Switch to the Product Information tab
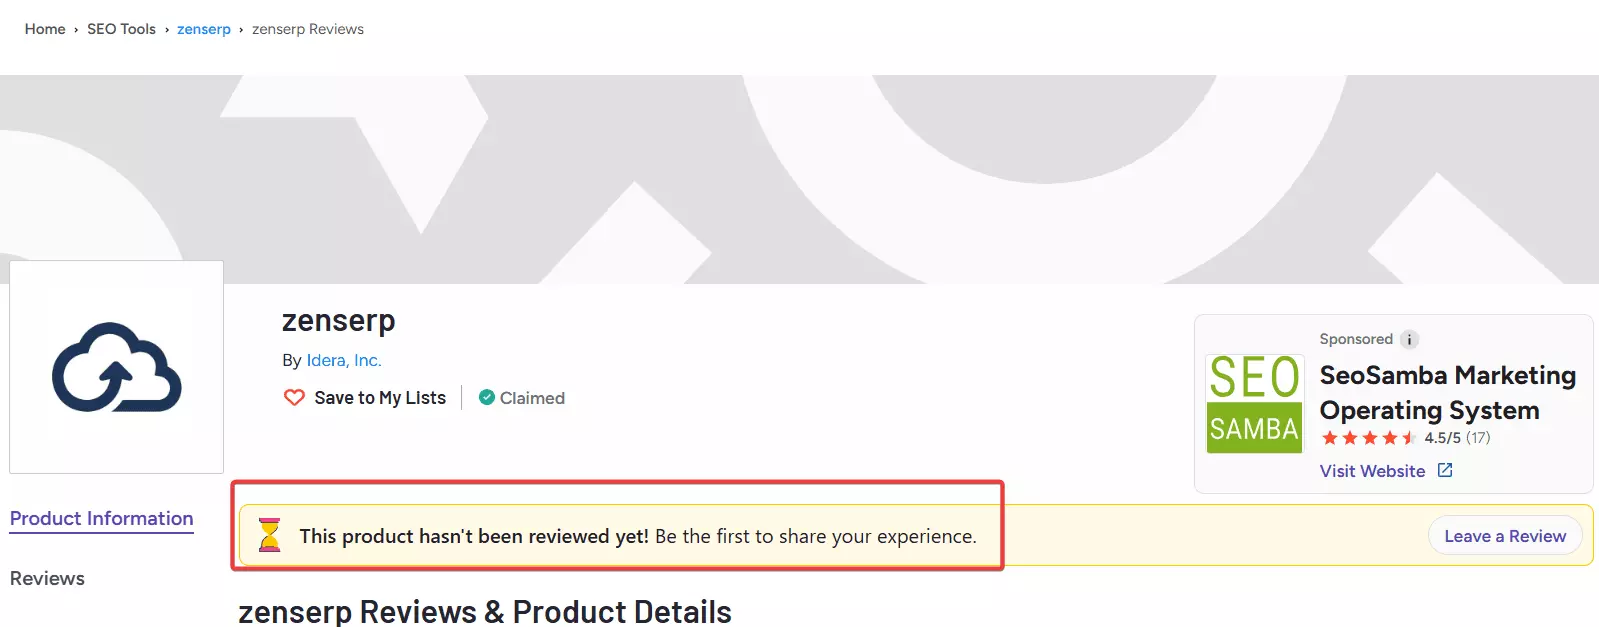Screen dimensions: 1599x627 tap(101, 518)
